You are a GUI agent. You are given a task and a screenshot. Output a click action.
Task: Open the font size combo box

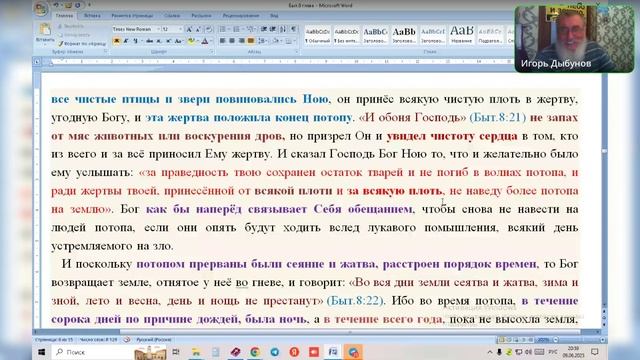(172, 29)
